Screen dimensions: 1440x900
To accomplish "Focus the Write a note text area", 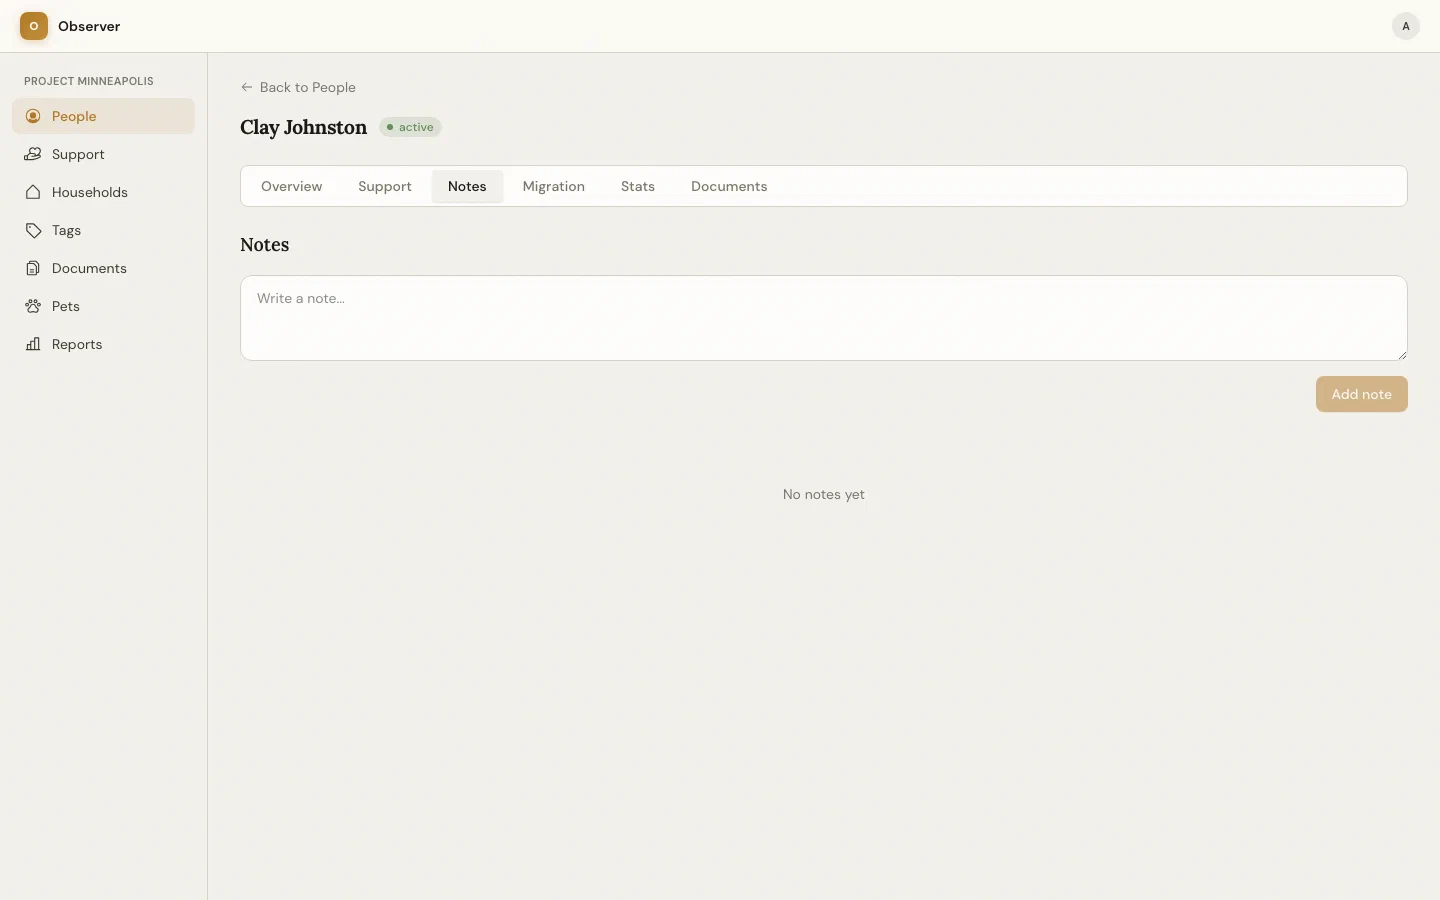I will [823, 318].
